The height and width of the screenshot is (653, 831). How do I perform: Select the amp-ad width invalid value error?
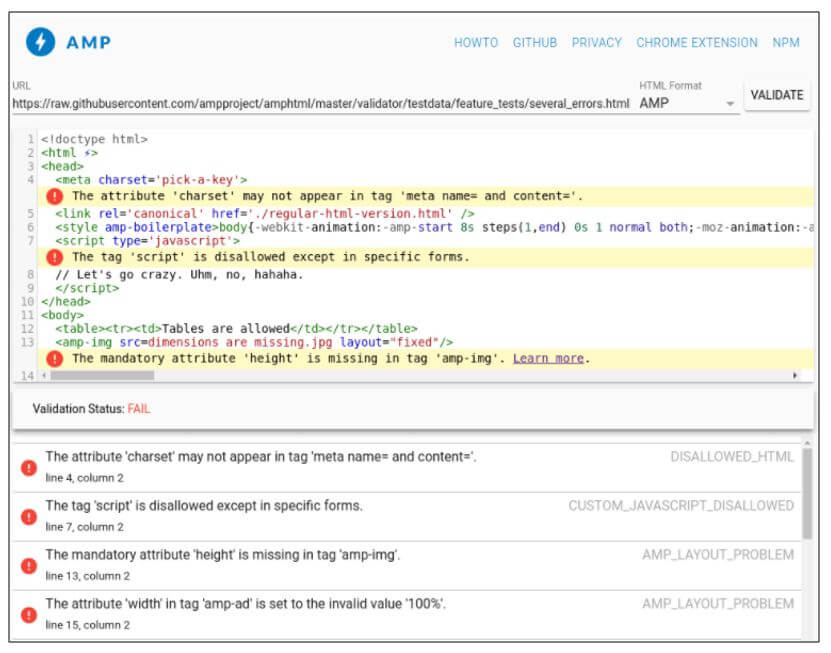(x=406, y=615)
